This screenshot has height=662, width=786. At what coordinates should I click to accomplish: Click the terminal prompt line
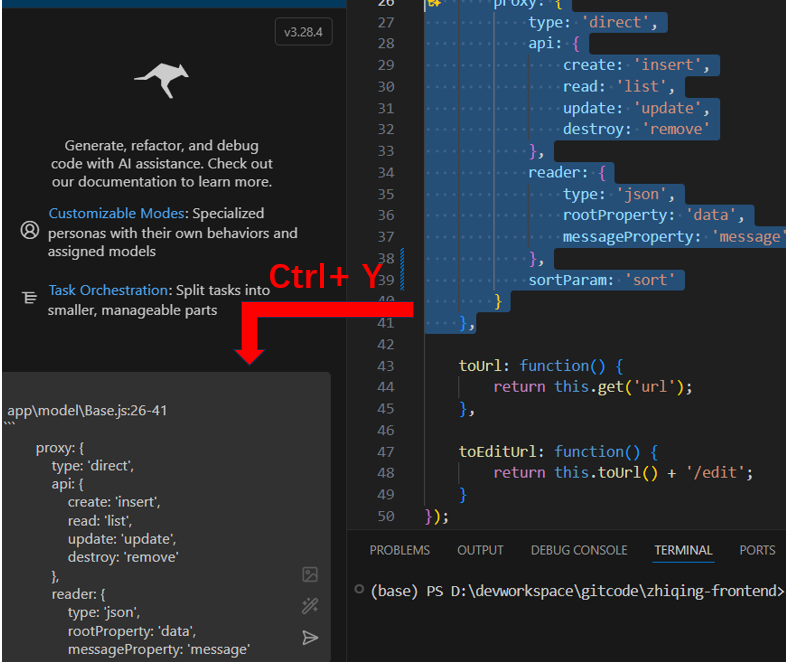click(x=576, y=591)
